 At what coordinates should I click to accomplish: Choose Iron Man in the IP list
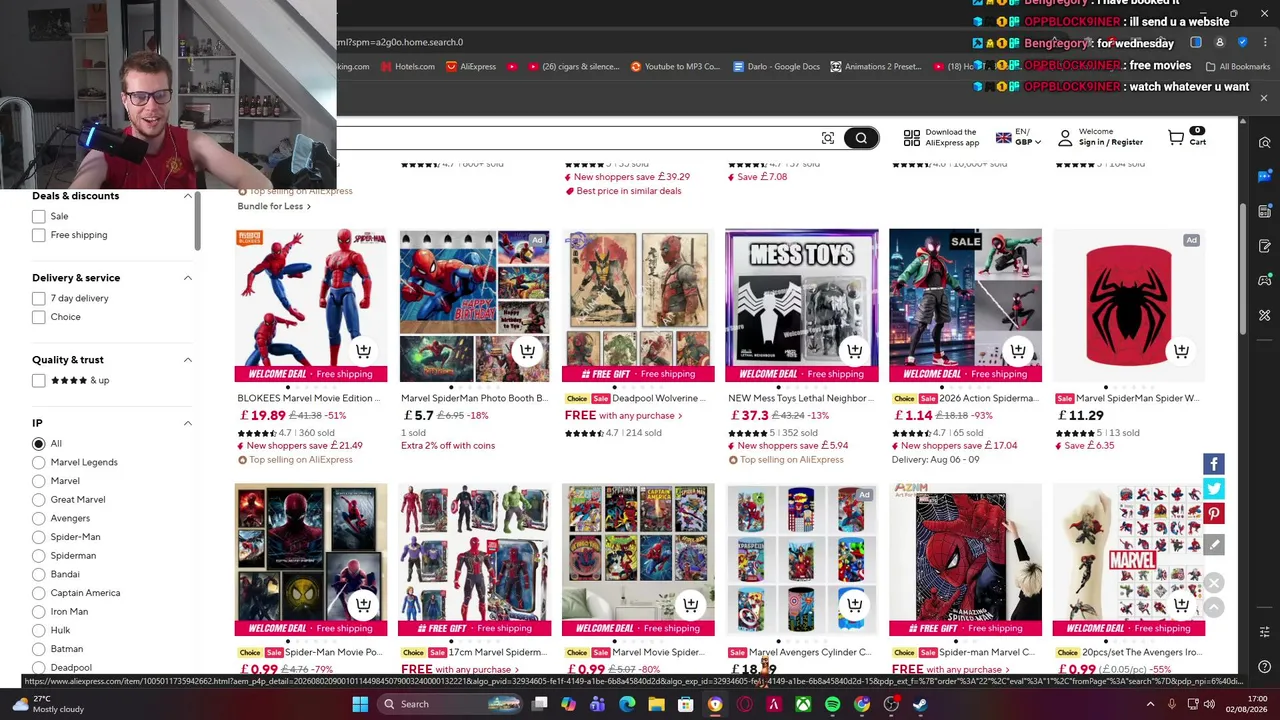tap(39, 612)
